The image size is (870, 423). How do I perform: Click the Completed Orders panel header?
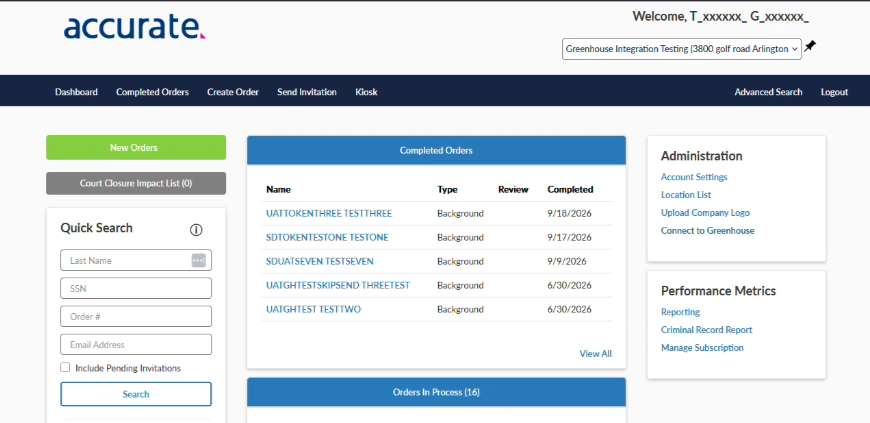tap(436, 150)
